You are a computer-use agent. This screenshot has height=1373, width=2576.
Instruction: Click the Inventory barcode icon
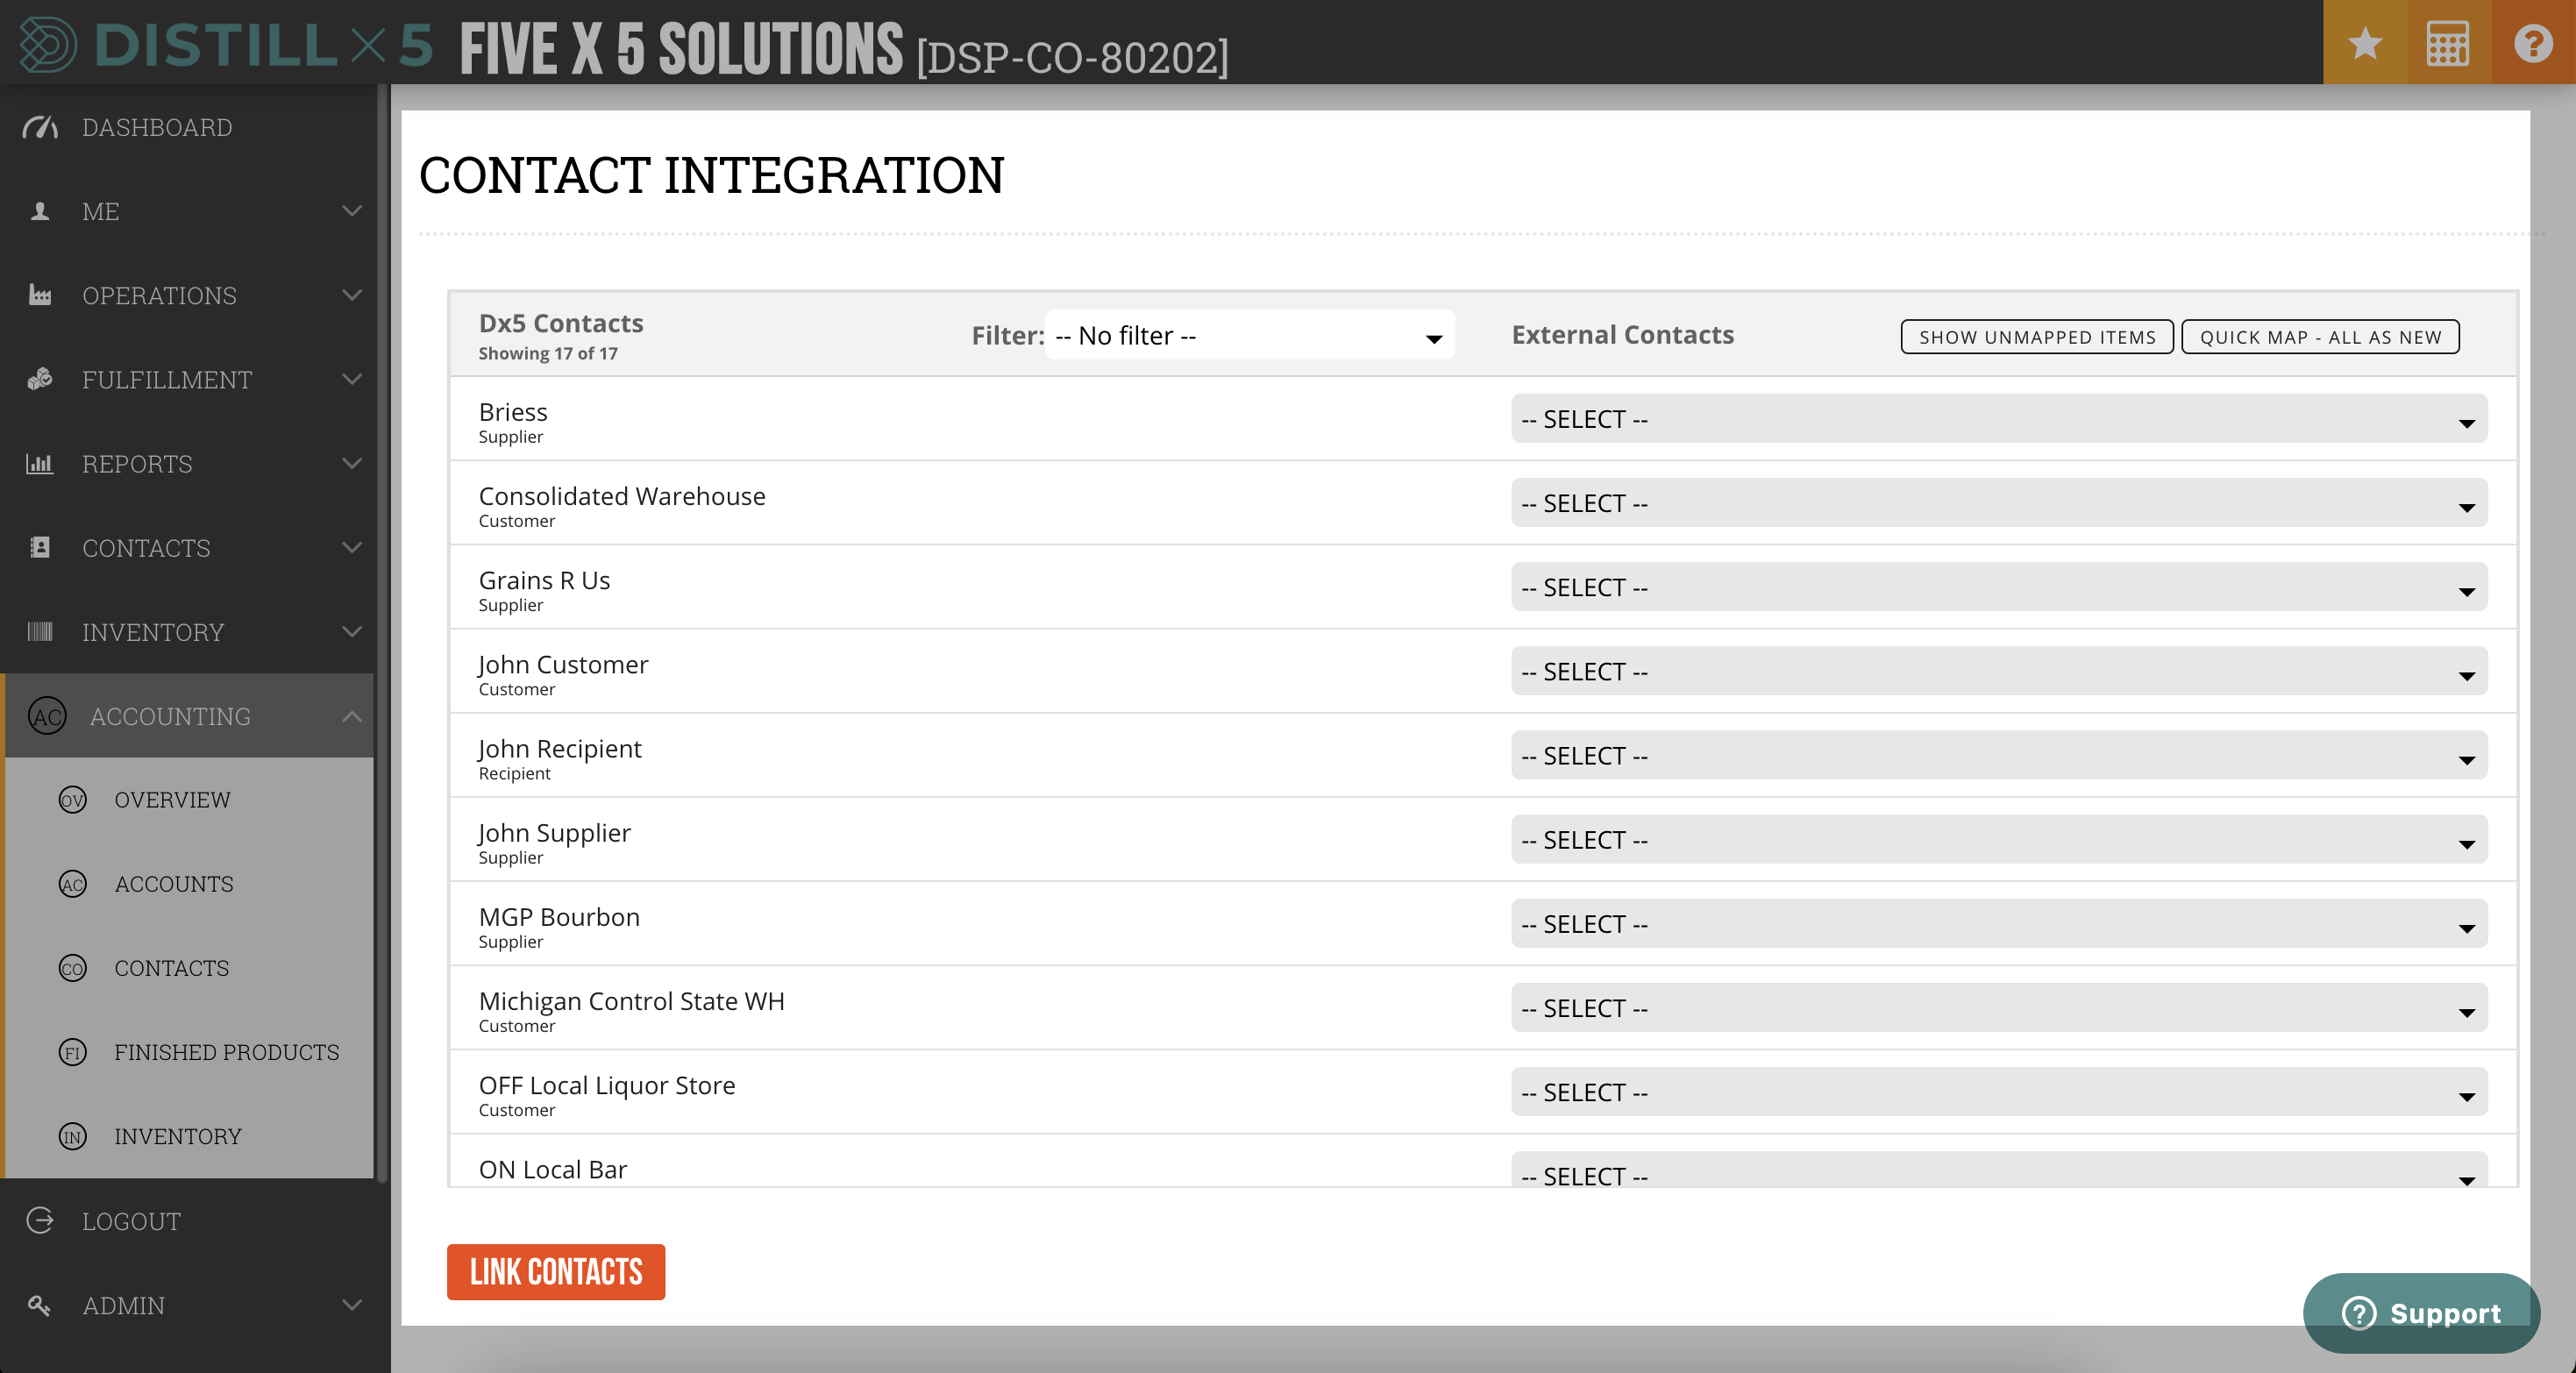click(40, 631)
